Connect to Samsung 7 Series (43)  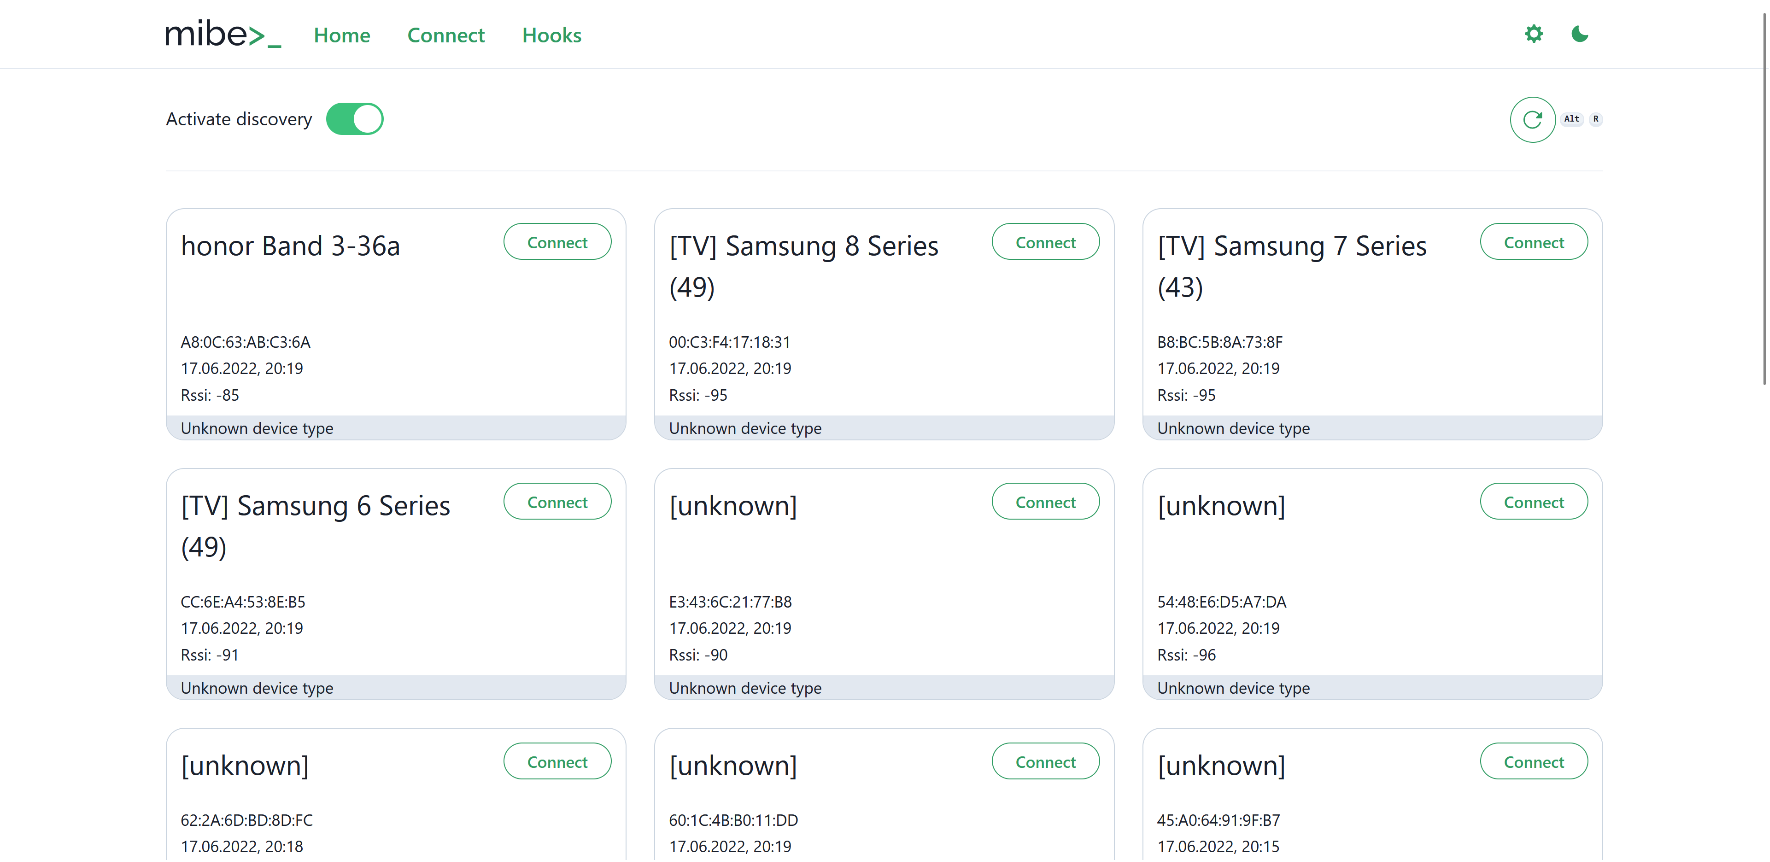coord(1534,242)
